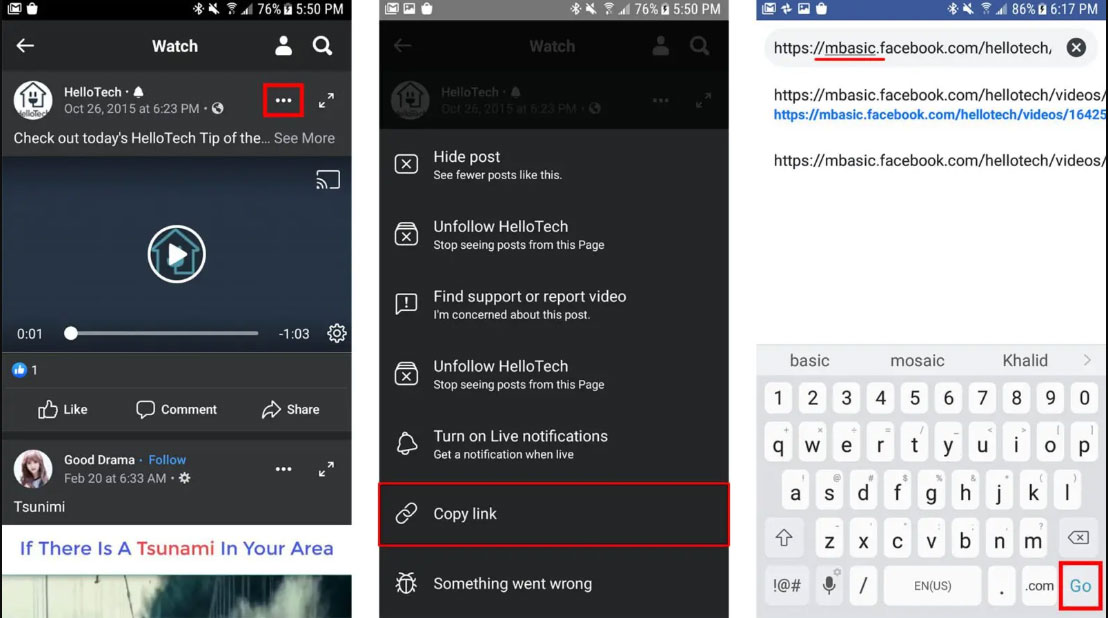
Task: Tap the keyboard backspace key
Action: coord(1078,538)
